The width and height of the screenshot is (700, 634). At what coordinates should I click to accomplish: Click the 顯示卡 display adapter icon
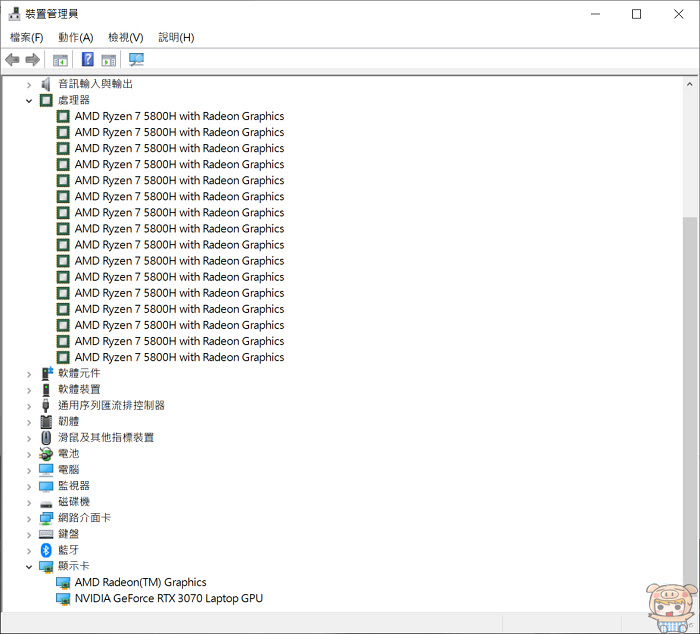click(x=46, y=566)
